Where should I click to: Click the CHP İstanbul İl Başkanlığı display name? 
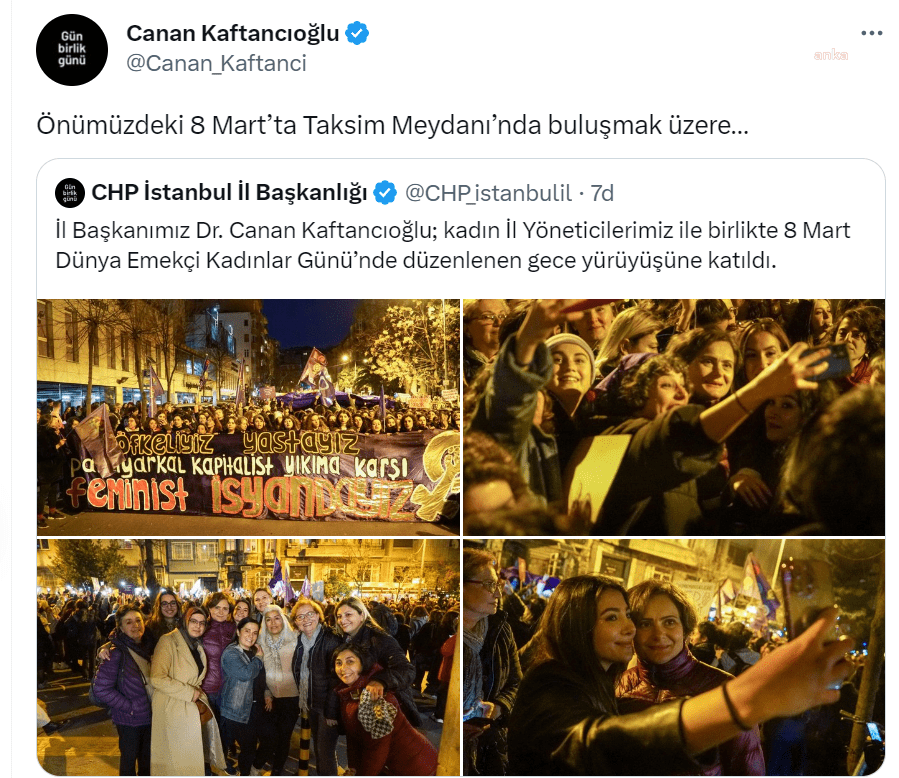coord(229,193)
